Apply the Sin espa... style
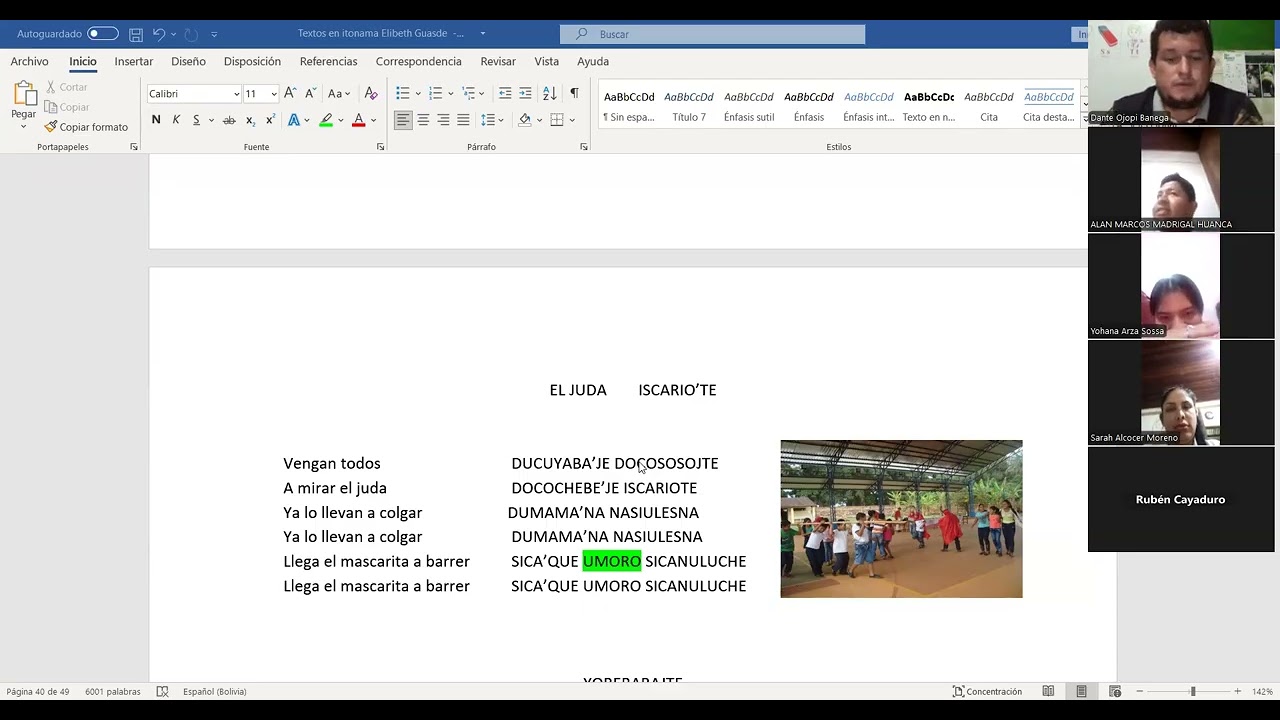The width and height of the screenshot is (1280, 720). tap(629, 106)
